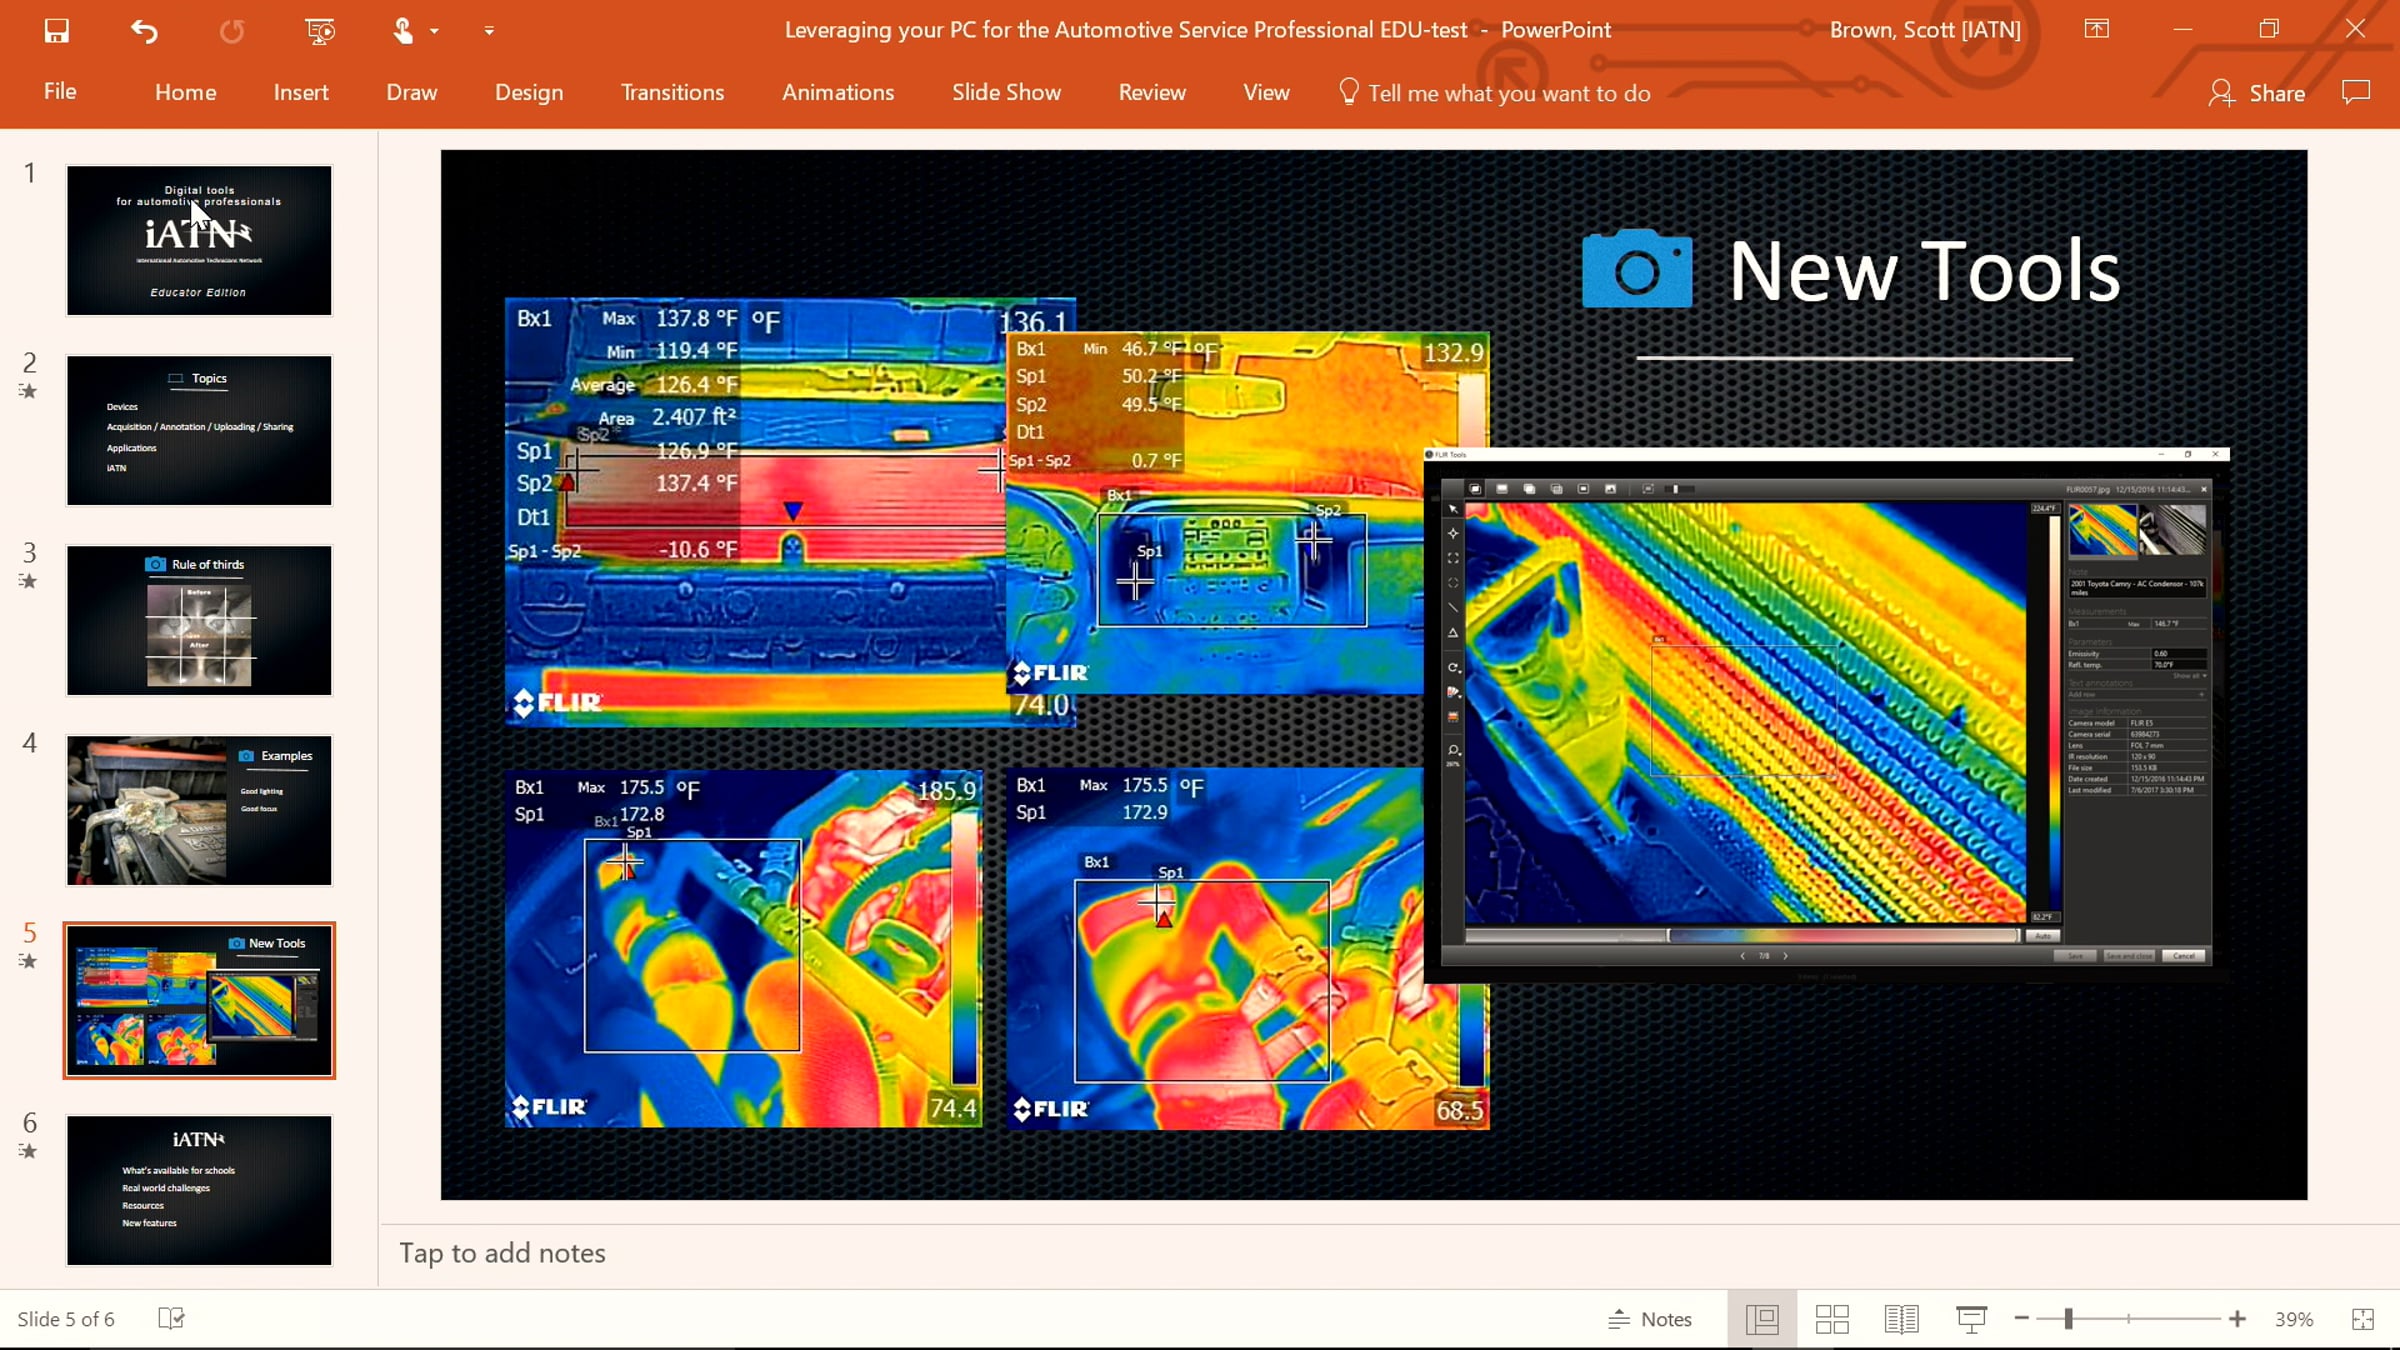
Task: Start presentation from beginning icon
Action: pyautogui.click(x=320, y=31)
